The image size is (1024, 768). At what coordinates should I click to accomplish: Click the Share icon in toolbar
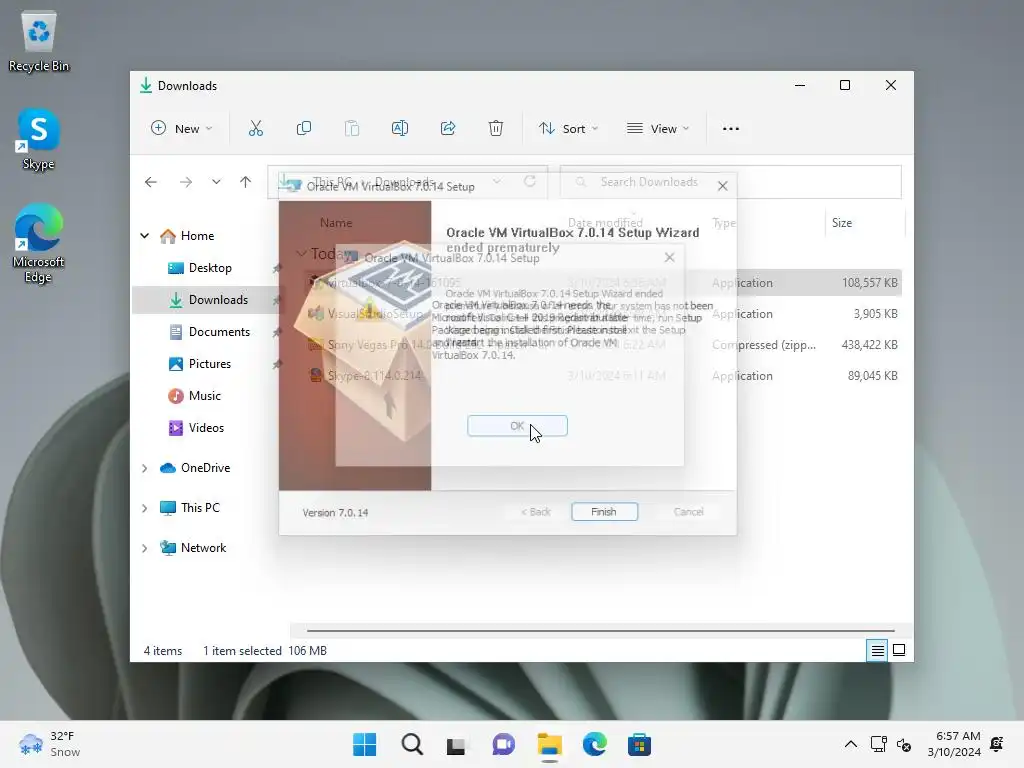click(x=448, y=129)
